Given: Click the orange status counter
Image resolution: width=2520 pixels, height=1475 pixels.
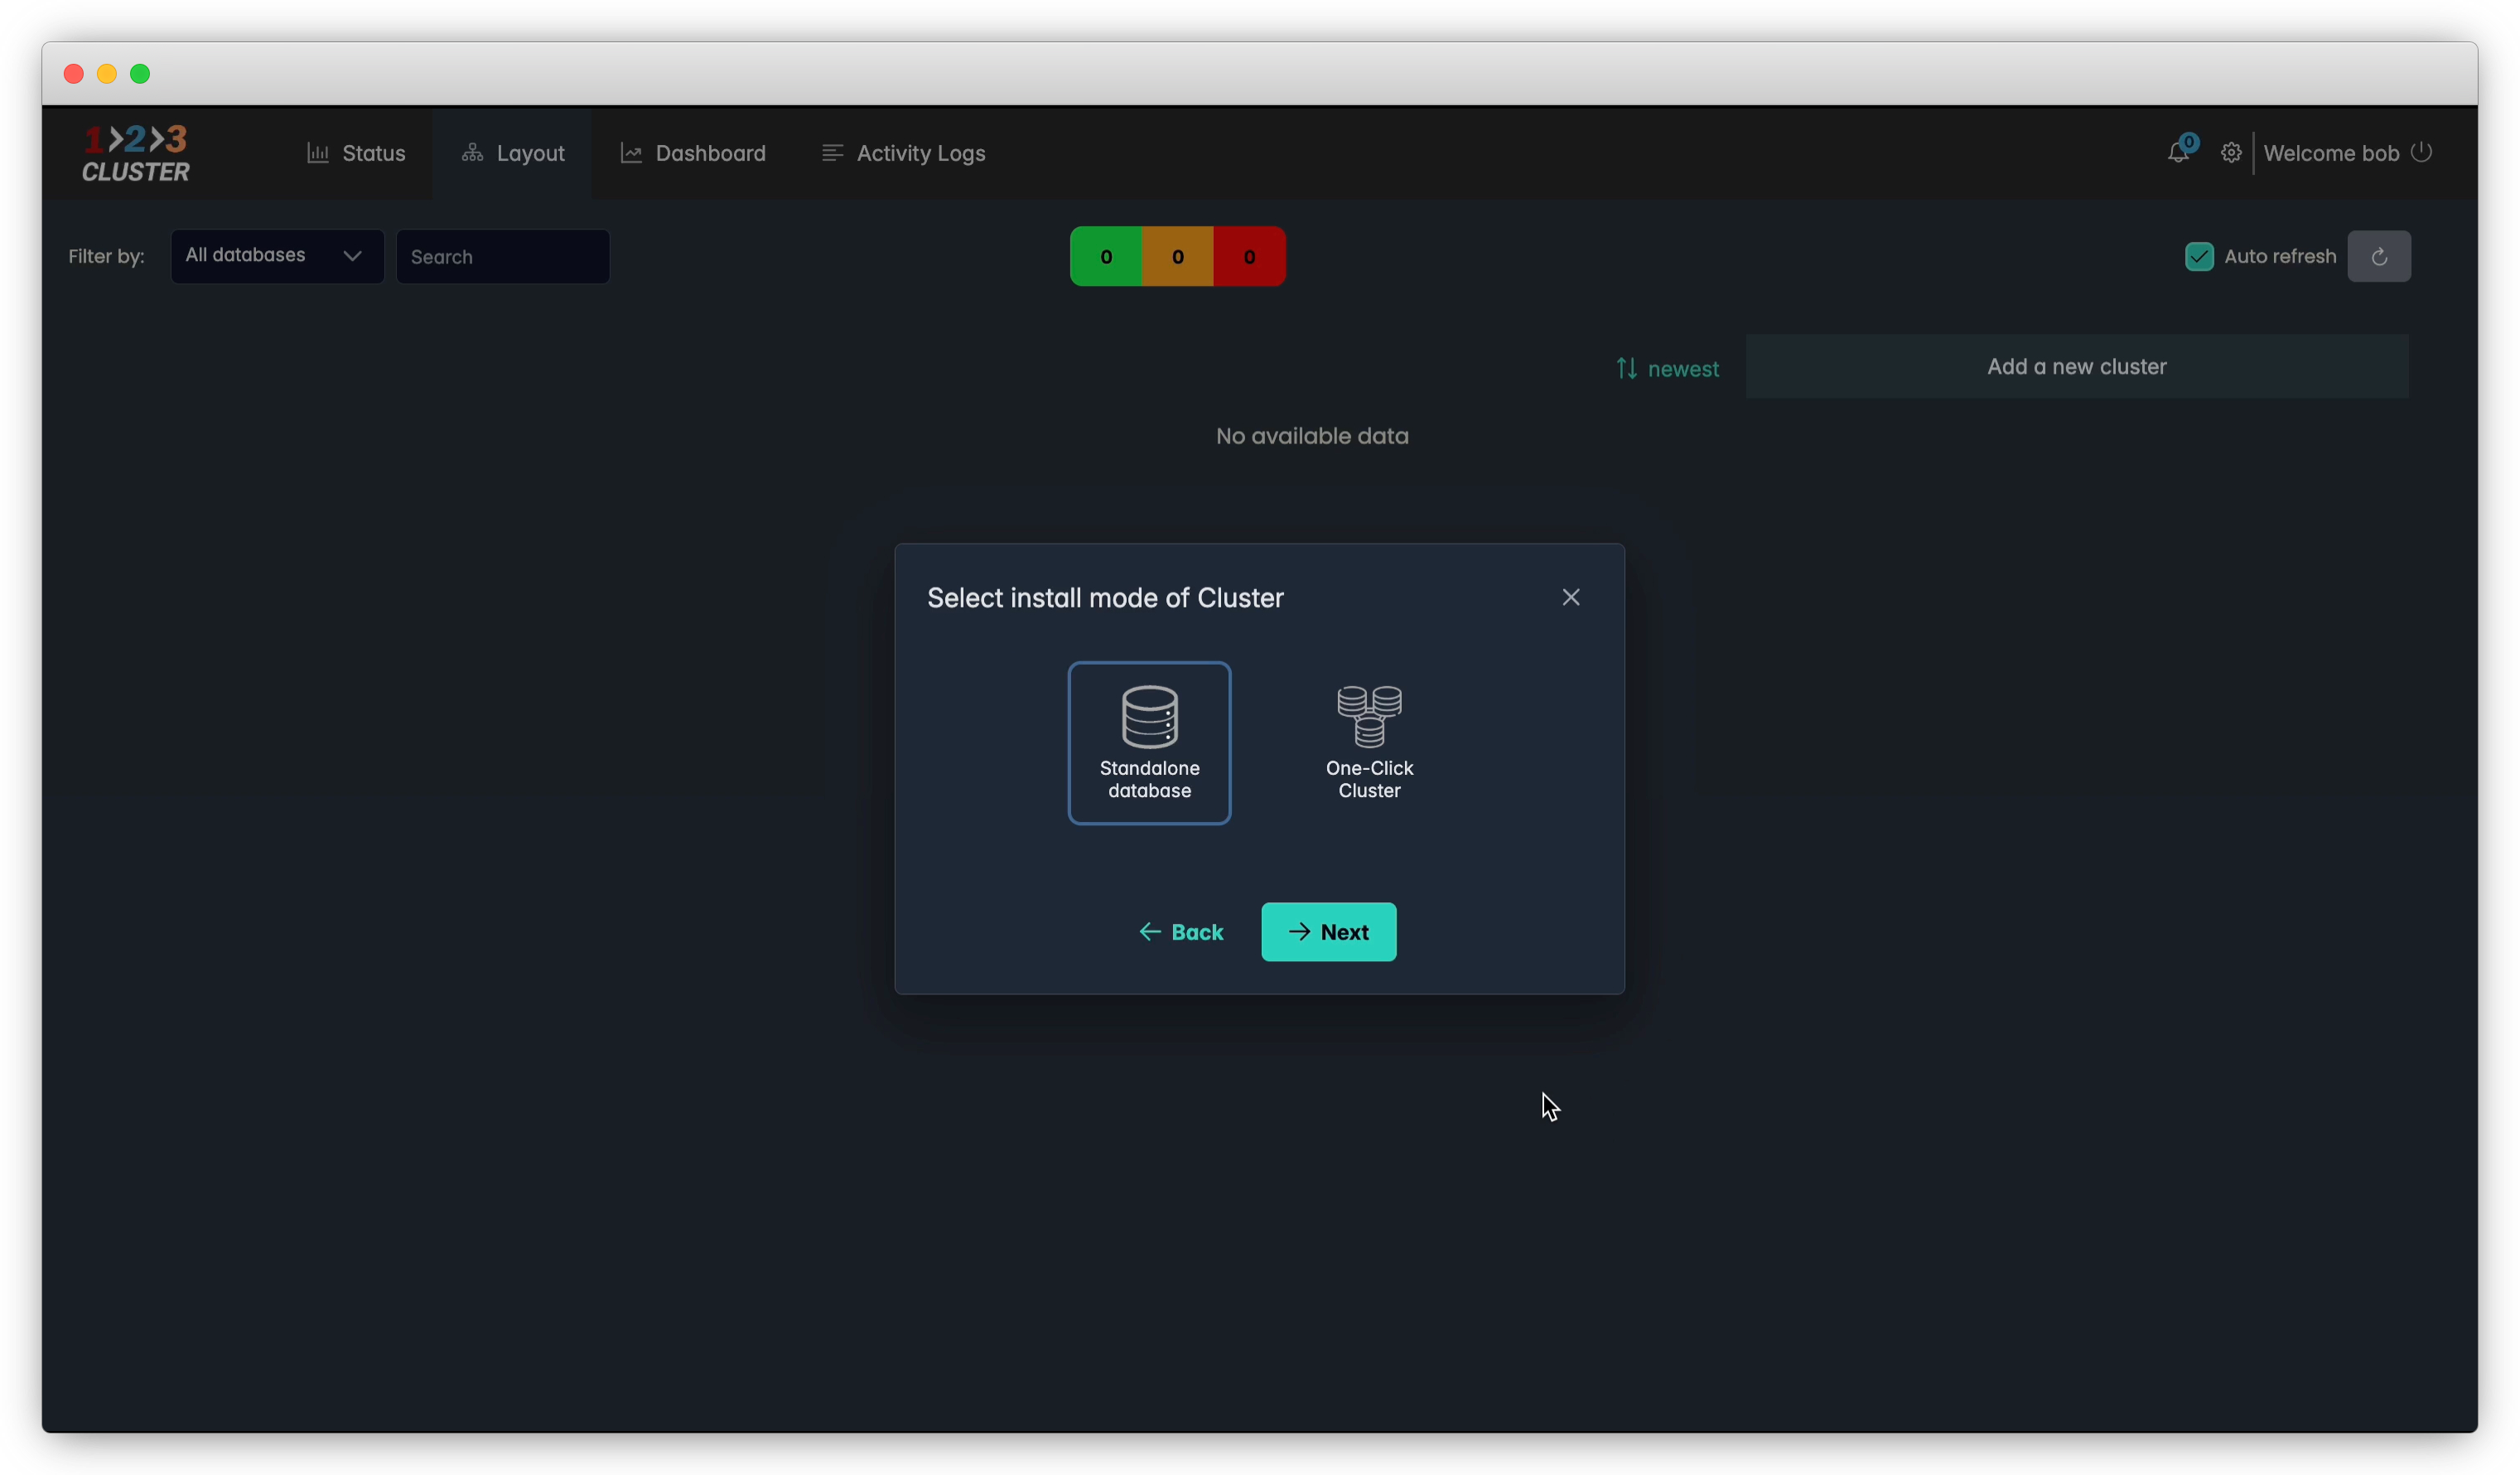Looking at the screenshot, I should pyautogui.click(x=1177, y=256).
